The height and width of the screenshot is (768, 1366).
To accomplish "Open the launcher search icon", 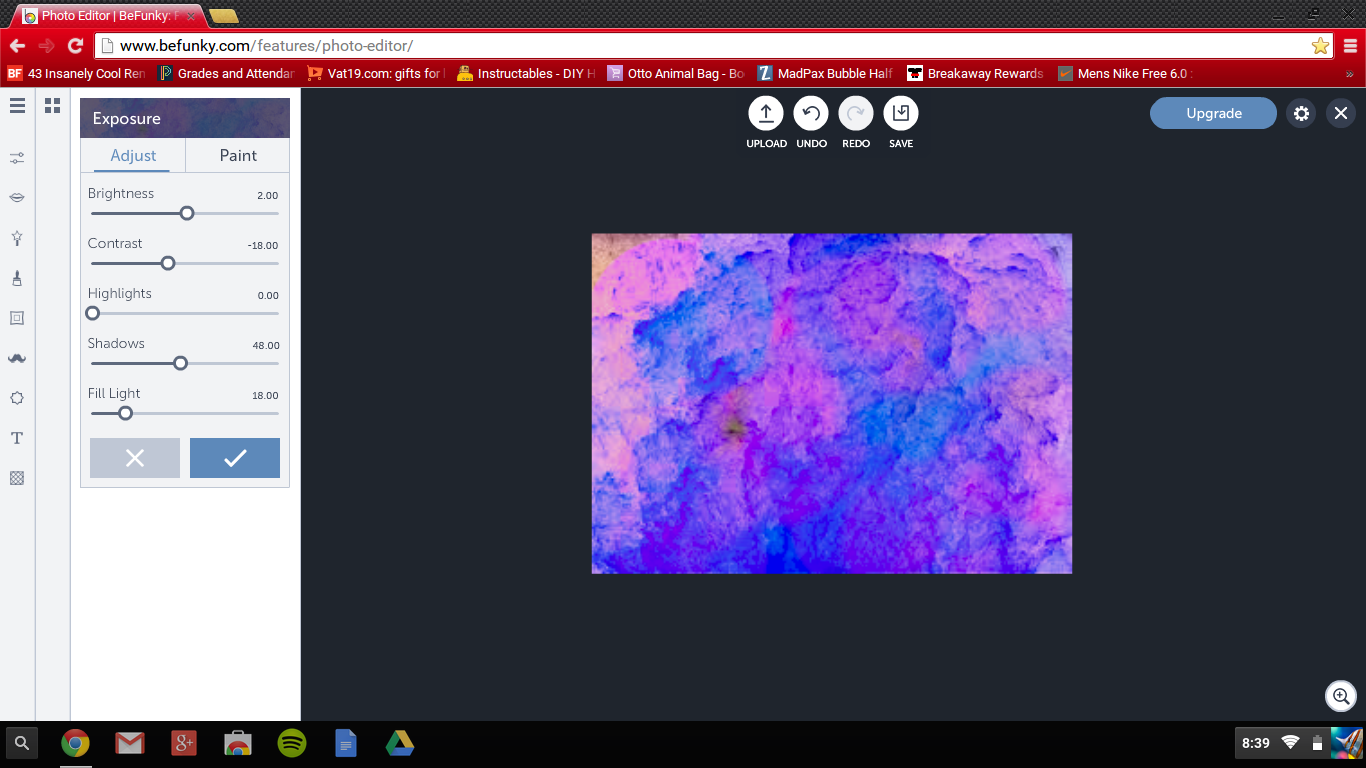I will (22, 743).
